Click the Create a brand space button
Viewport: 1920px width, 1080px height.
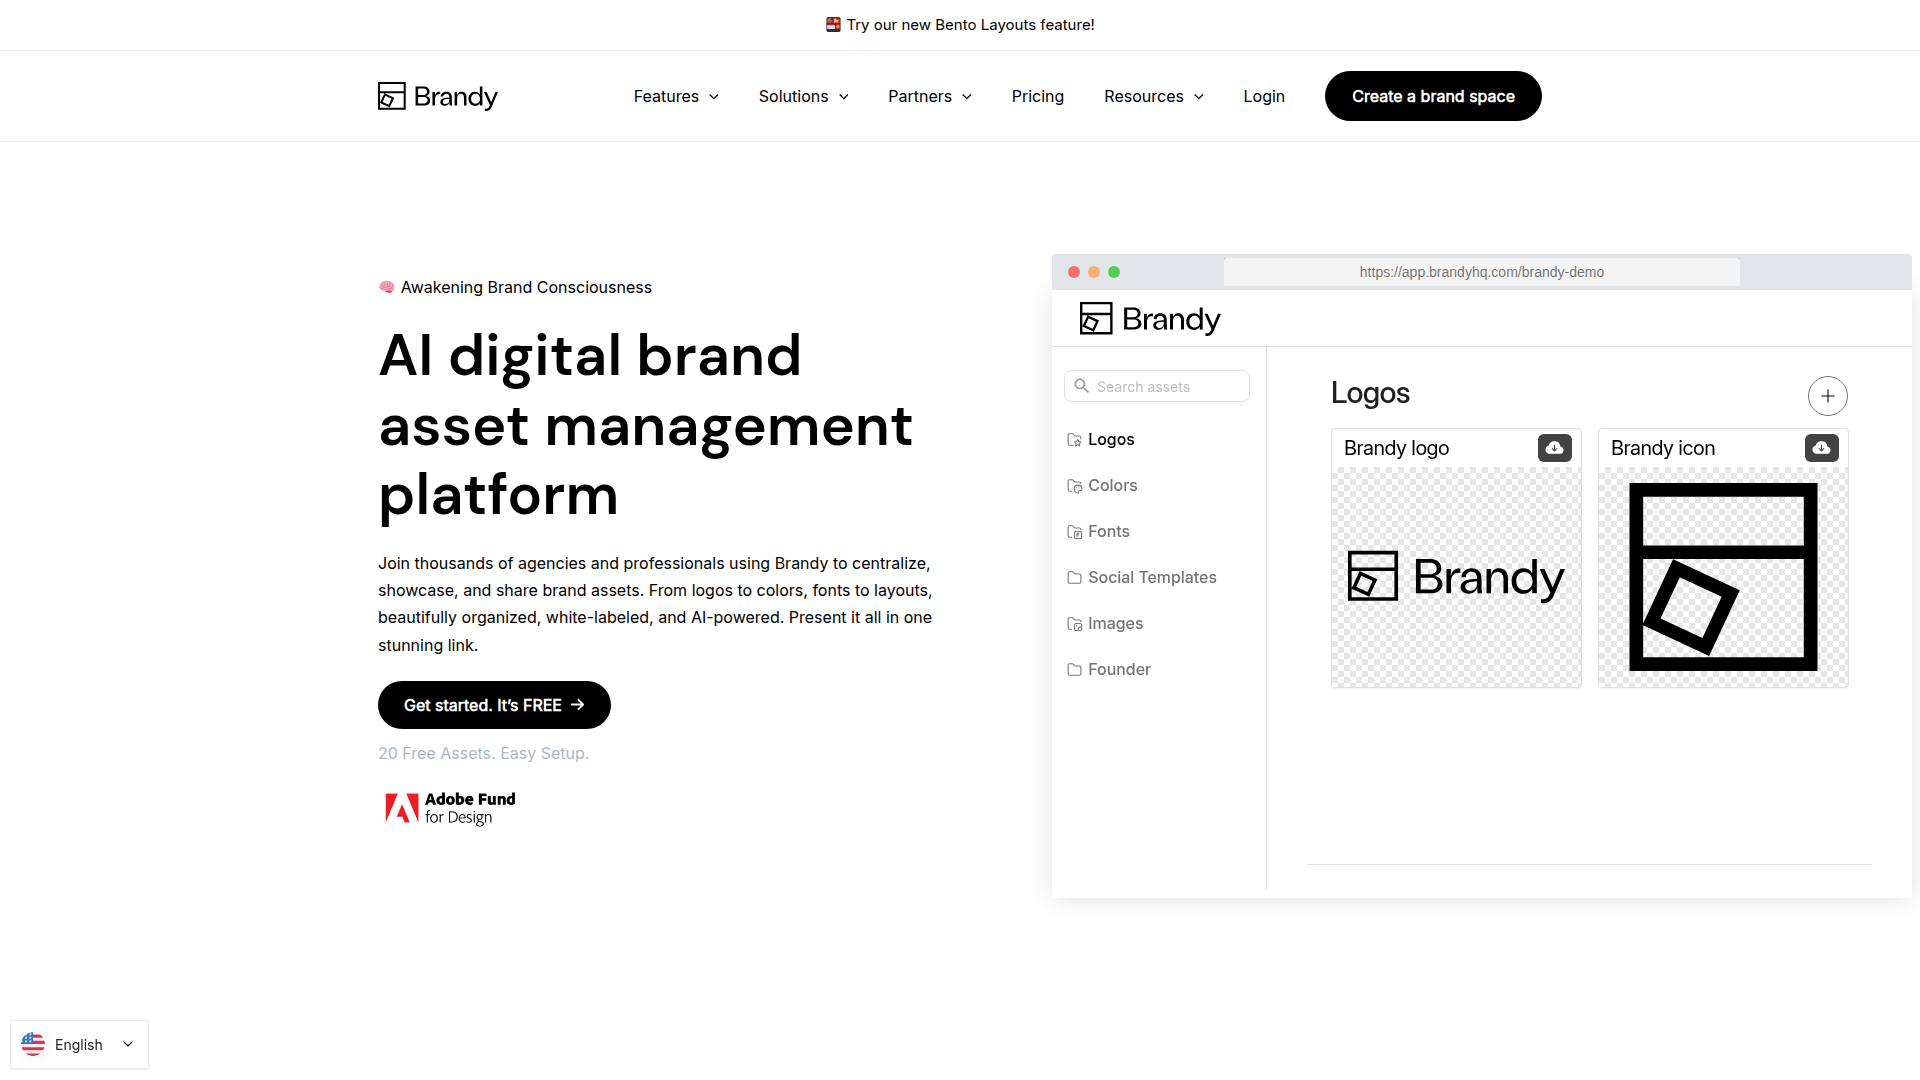point(1433,96)
